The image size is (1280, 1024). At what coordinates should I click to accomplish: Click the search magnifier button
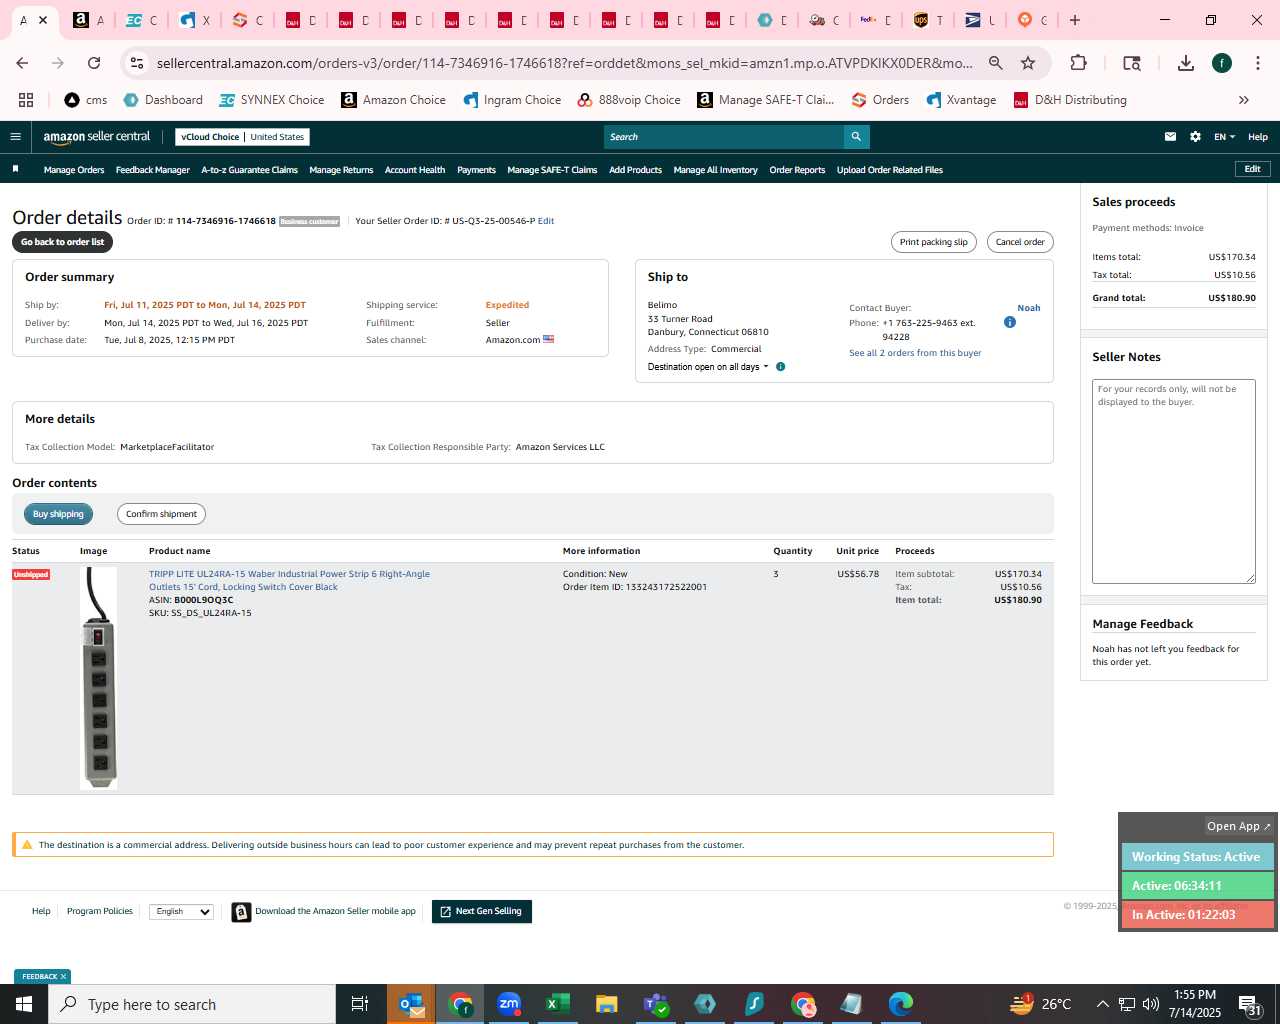(x=856, y=137)
